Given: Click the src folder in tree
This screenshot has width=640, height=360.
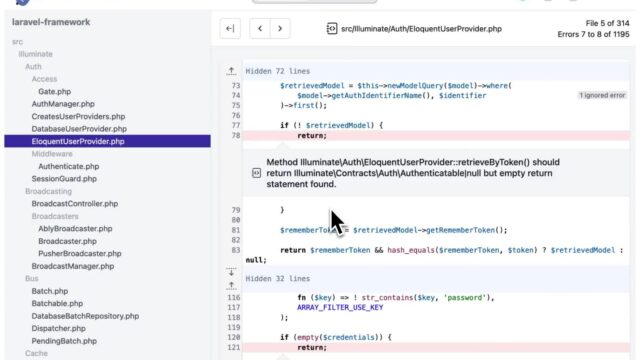Looking at the screenshot, I should [18, 42].
